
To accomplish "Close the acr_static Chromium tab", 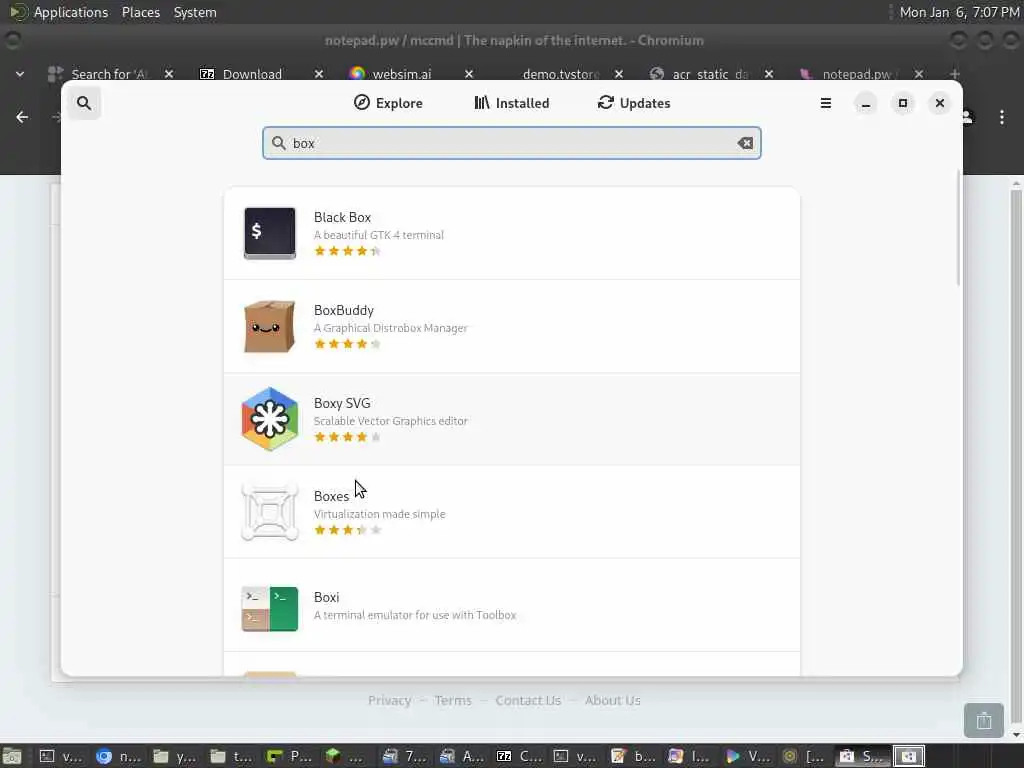I will 769,74.
